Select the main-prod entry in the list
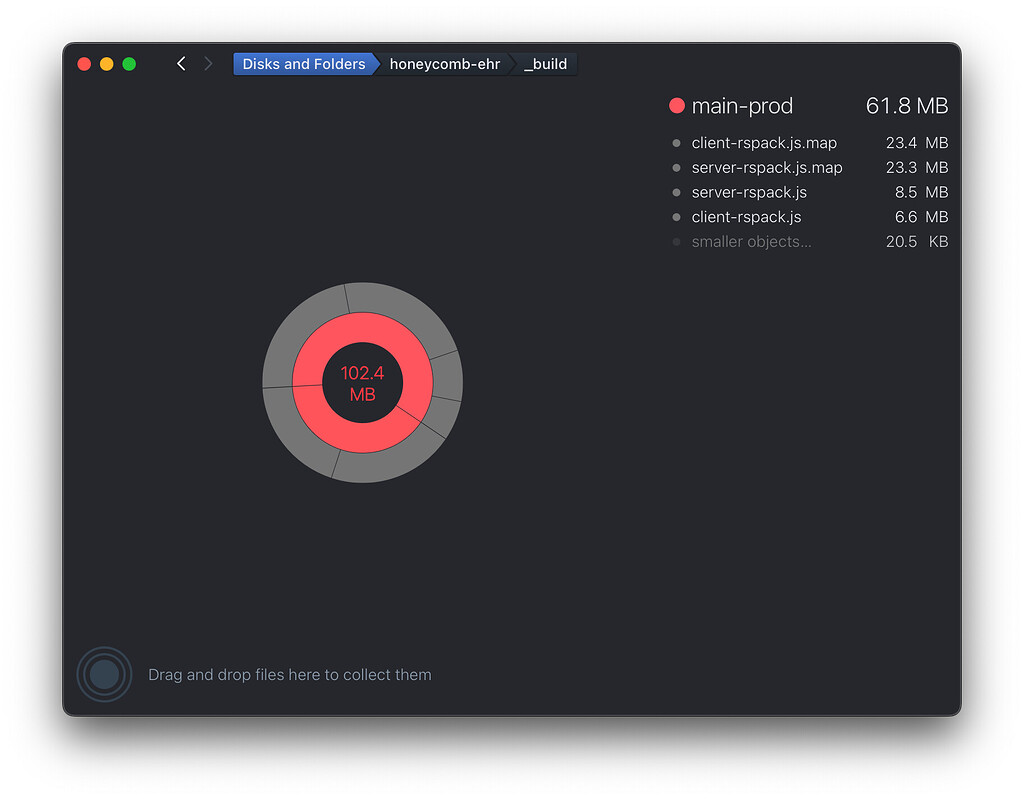Image resolution: width=1024 pixels, height=799 pixels. point(743,105)
